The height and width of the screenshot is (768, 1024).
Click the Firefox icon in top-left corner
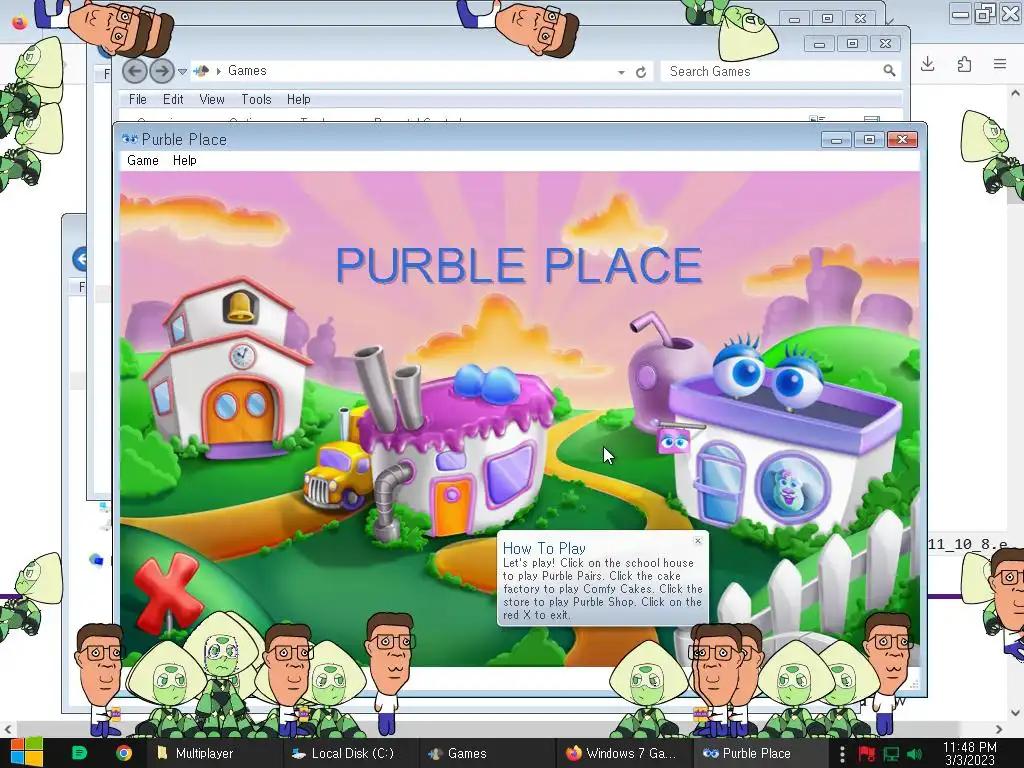coord(20,22)
